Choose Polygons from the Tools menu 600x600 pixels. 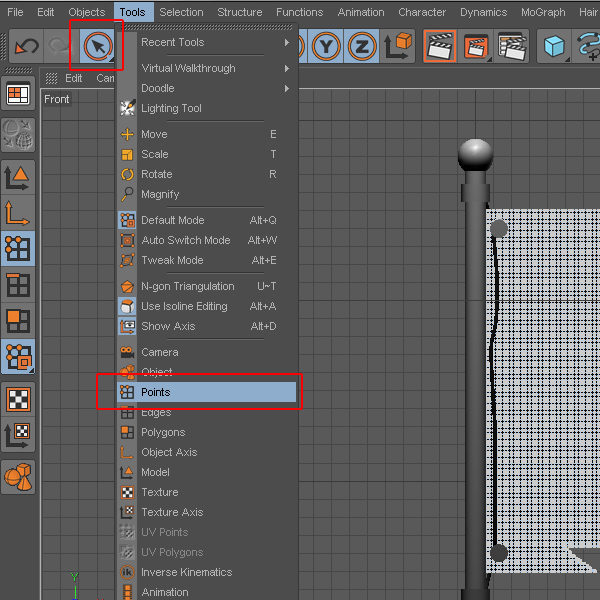click(x=207, y=432)
